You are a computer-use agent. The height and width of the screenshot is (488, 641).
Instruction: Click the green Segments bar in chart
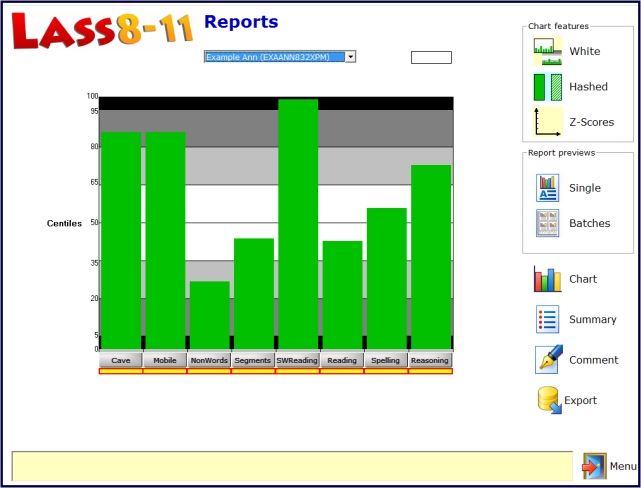(254, 293)
